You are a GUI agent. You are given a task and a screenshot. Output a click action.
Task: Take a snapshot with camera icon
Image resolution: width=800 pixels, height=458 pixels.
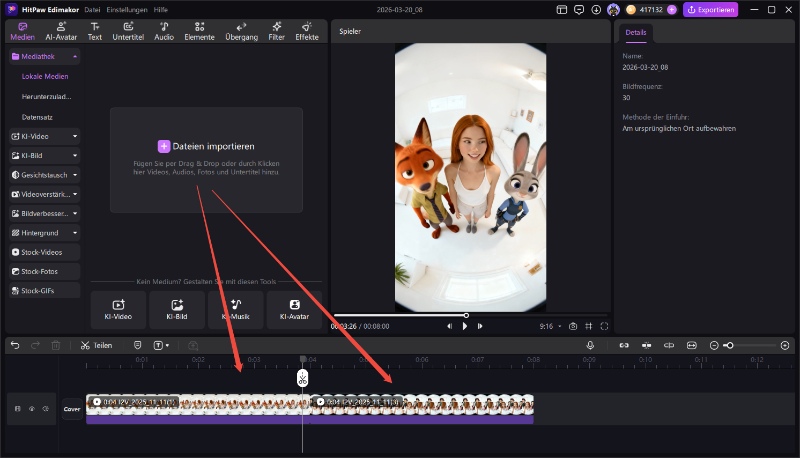pos(573,326)
